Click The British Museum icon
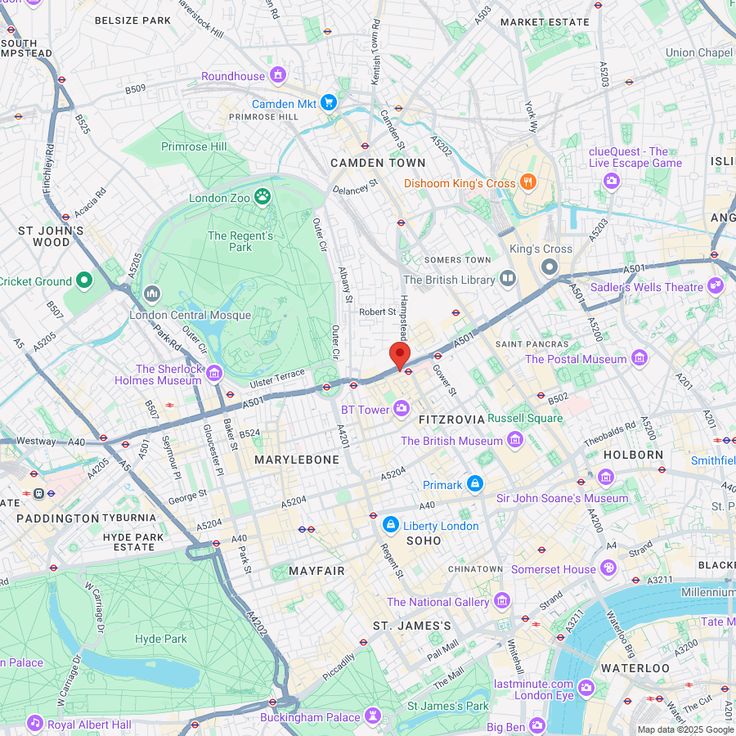 (515, 440)
